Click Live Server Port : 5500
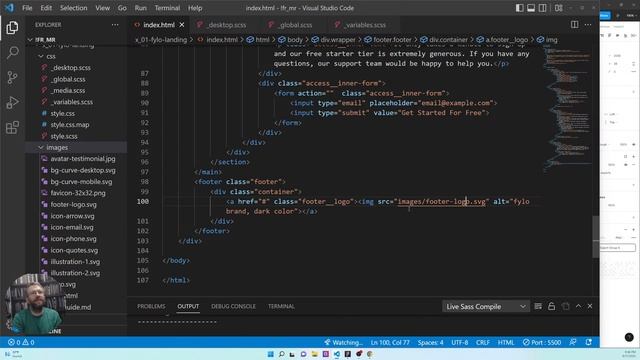The image size is (640, 360). click(x=542, y=342)
